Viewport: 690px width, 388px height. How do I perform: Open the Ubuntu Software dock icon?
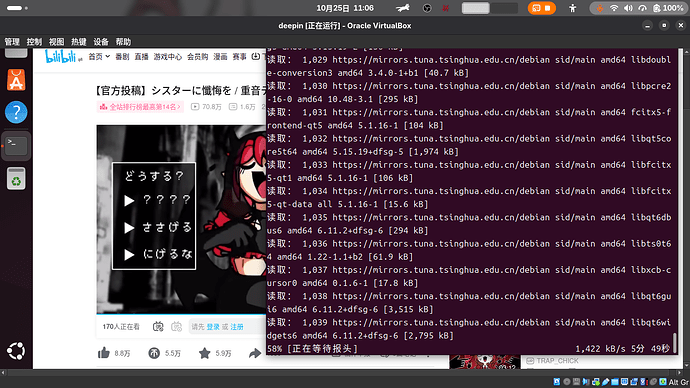16,81
